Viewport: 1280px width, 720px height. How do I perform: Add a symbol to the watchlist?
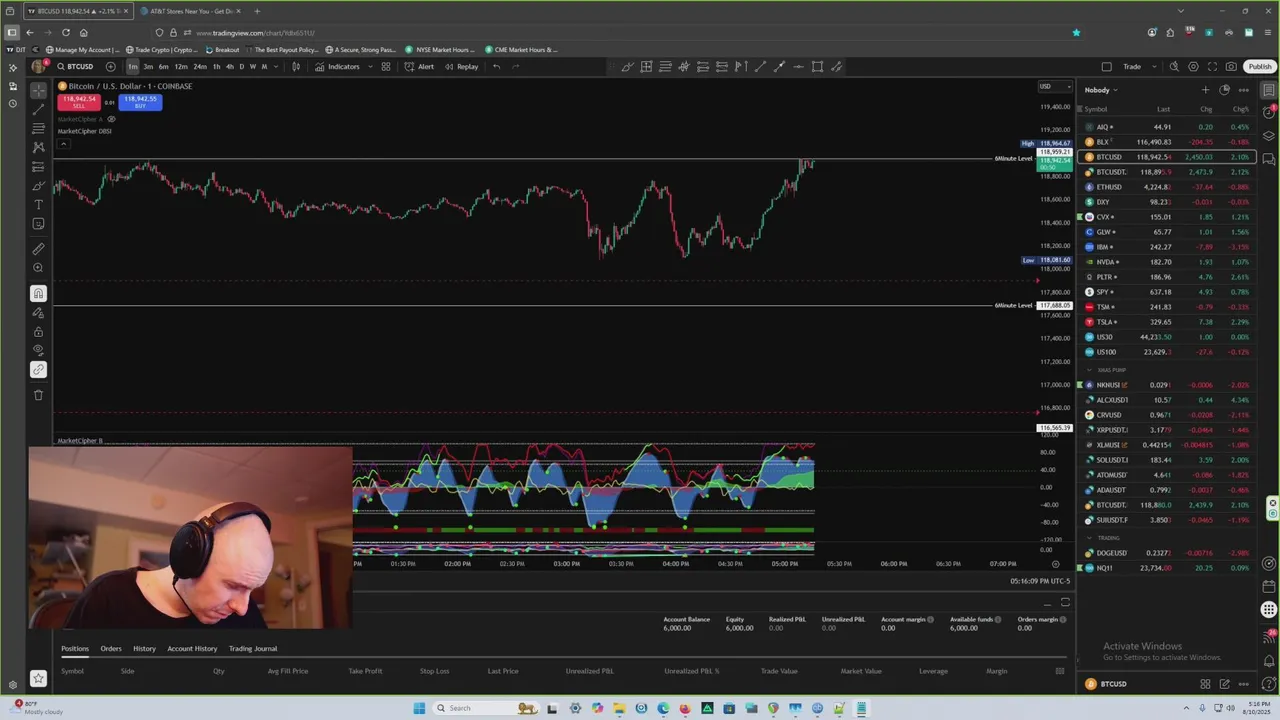[1205, 90]
